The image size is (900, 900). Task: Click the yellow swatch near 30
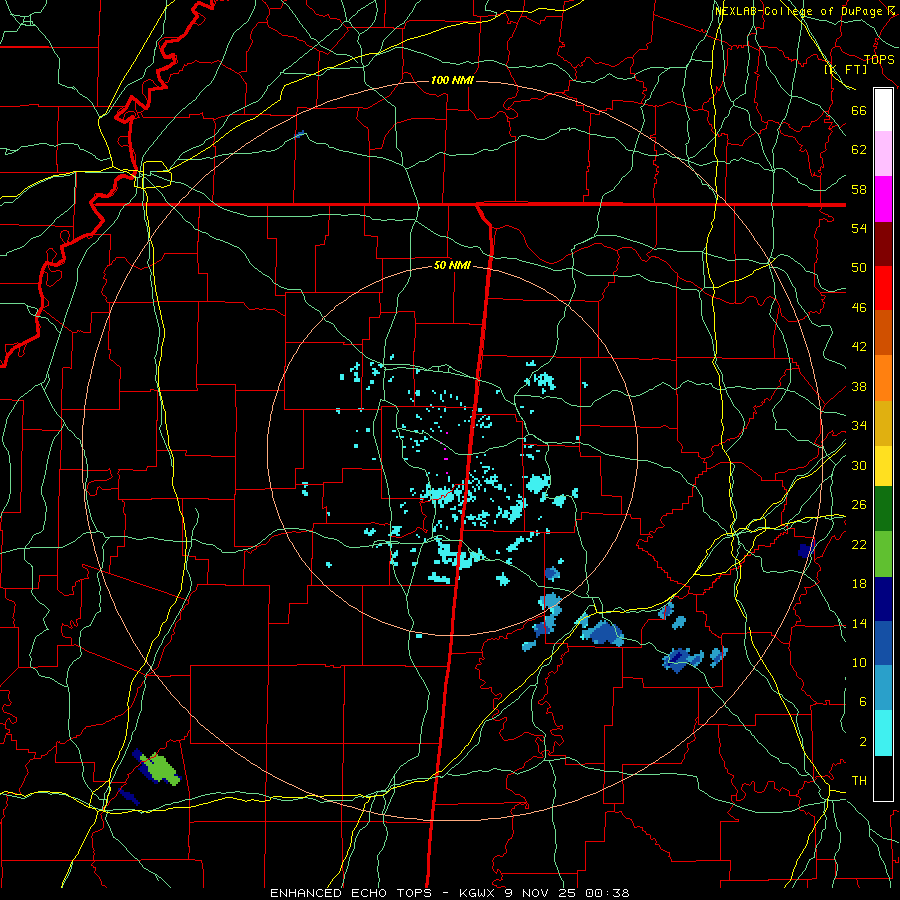tap(883, 466)
